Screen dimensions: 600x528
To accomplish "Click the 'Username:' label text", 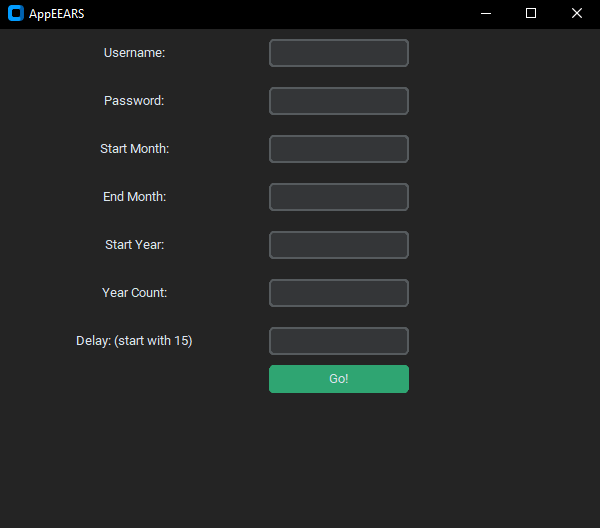I will point(134,53).
